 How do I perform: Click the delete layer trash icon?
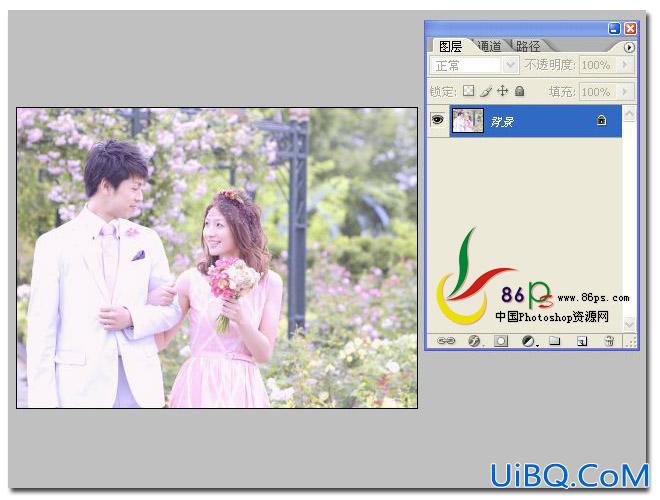(x=609, y=340)
